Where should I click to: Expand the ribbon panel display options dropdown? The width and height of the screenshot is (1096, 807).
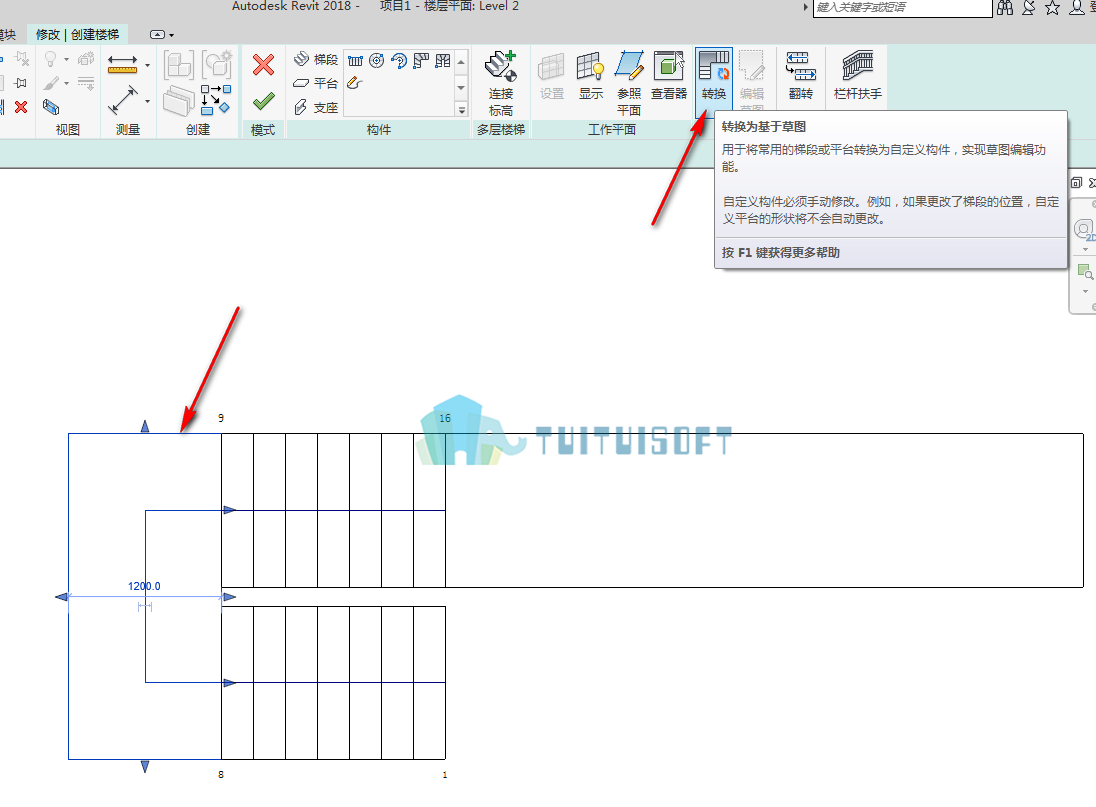(x=162, y=34)
